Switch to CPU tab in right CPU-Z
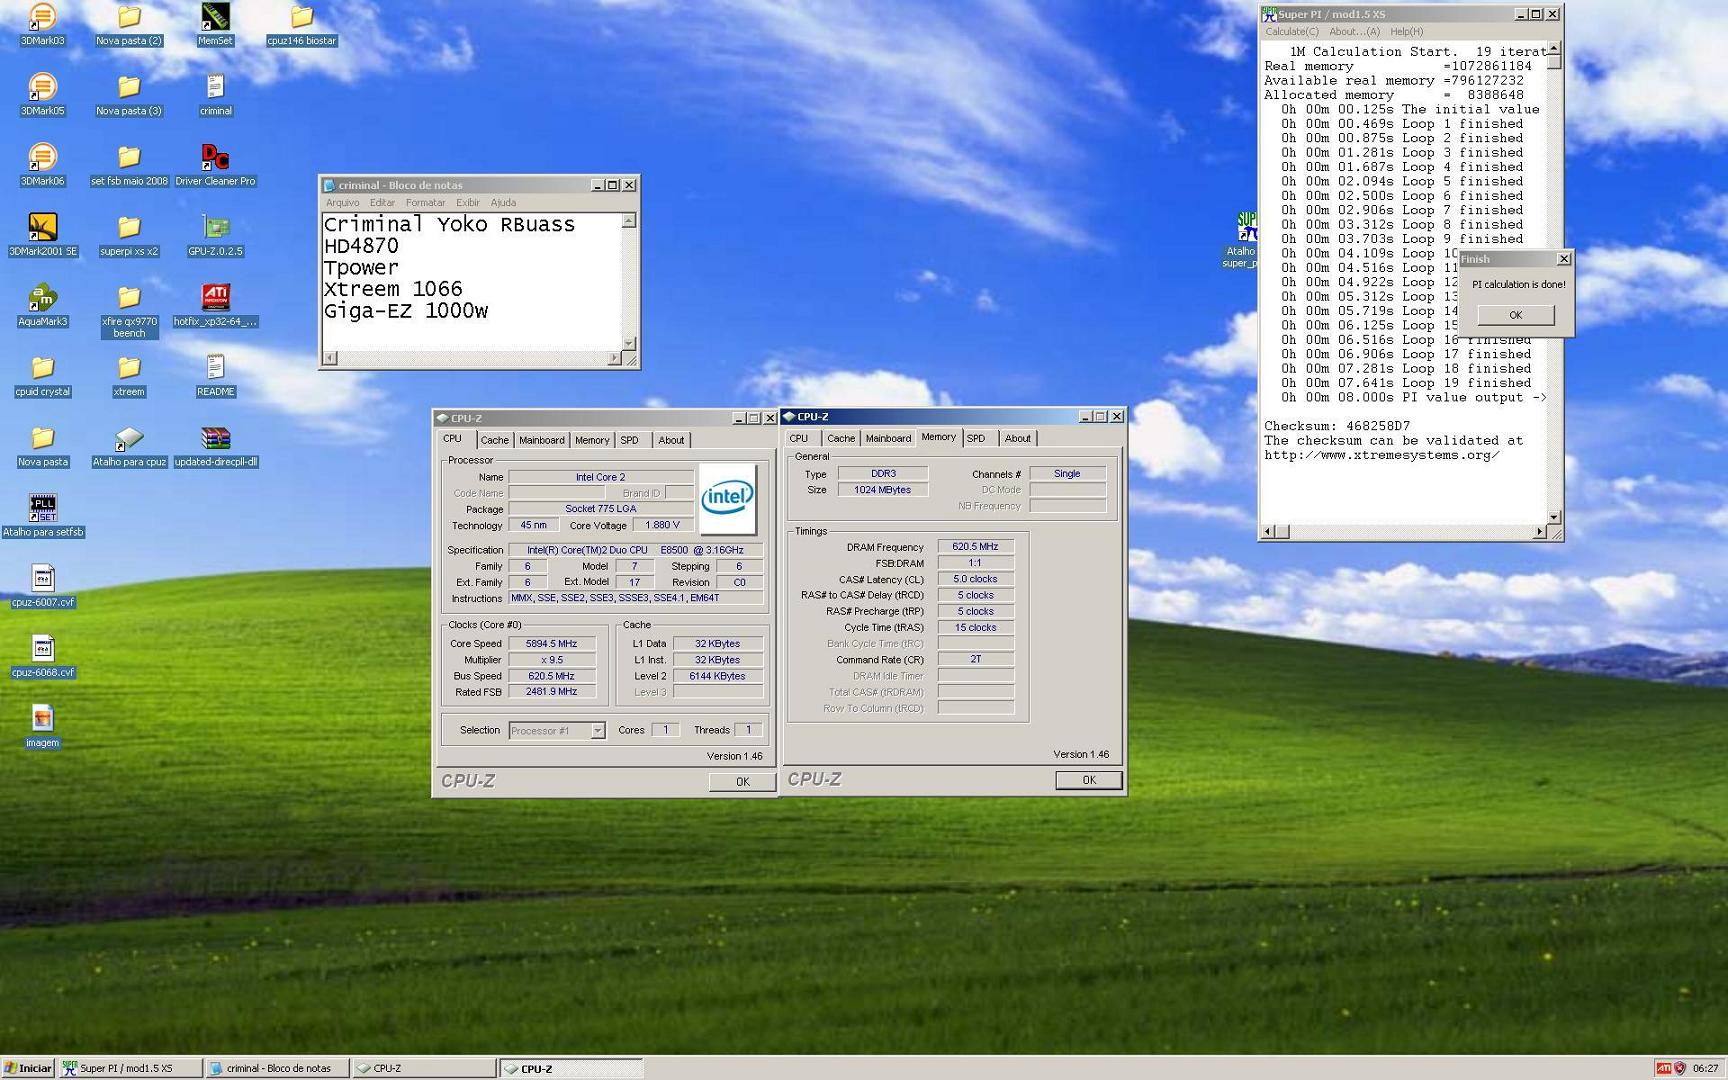Image resolution: width=1728 pixels, height=1080 pixels. click(798, 438)
